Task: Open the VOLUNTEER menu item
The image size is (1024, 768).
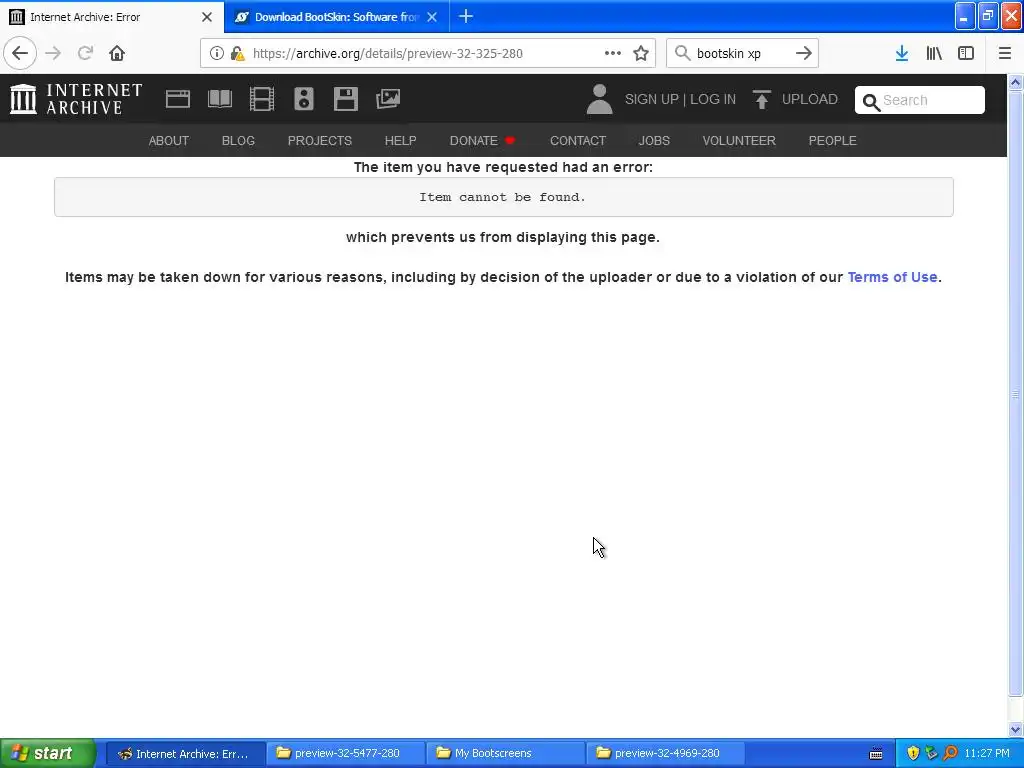Action: [x=739, y=140]
